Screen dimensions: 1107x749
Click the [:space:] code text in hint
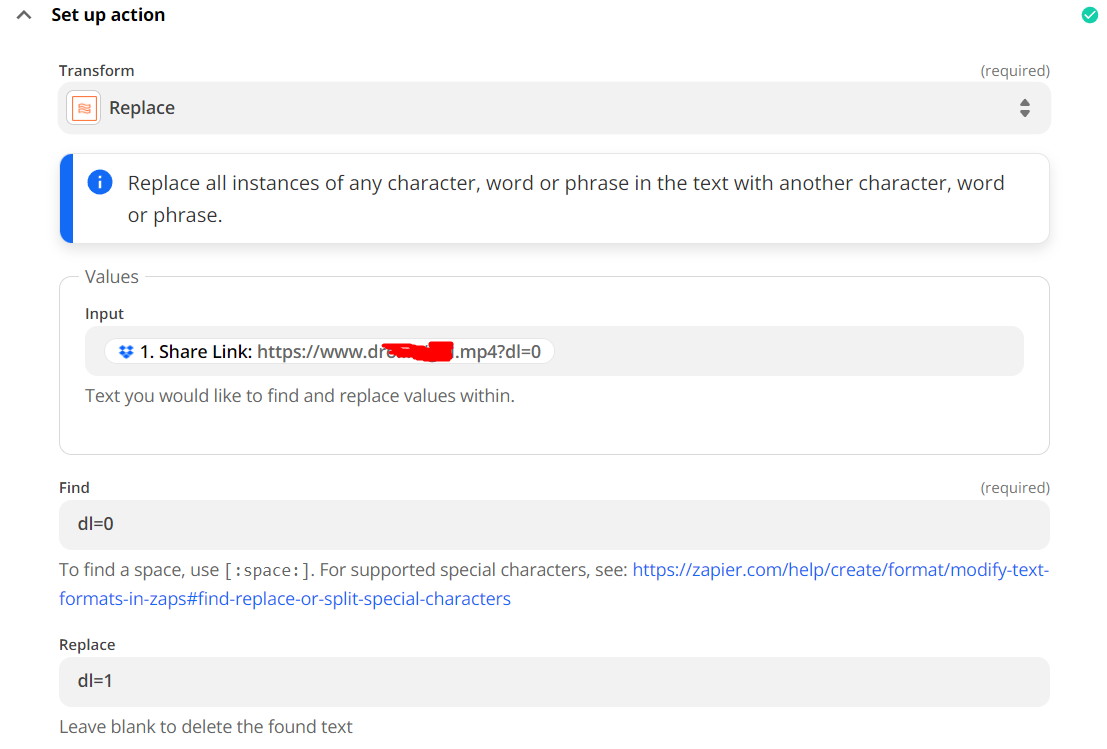[269, 571]
